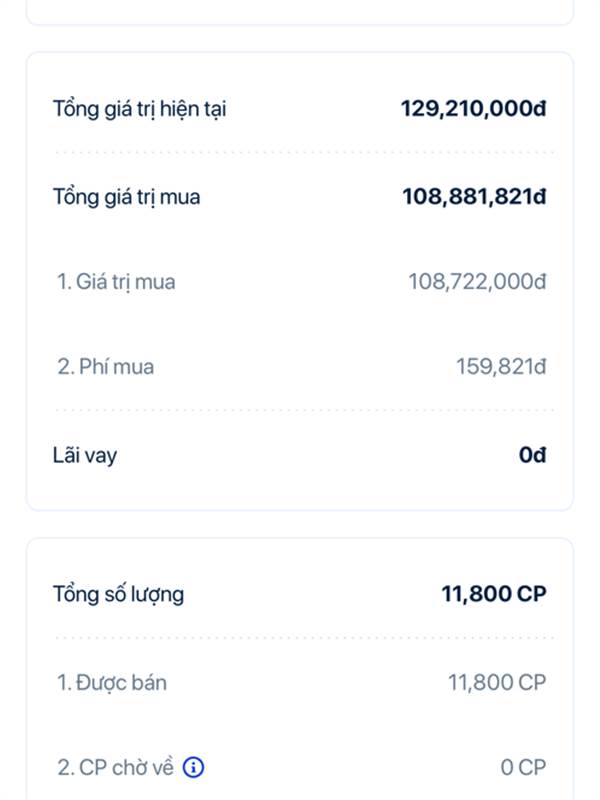This screenshot has width=600, height=800.
Task: Select the Lãi vay row label
Action: click(x=85, y=455)
